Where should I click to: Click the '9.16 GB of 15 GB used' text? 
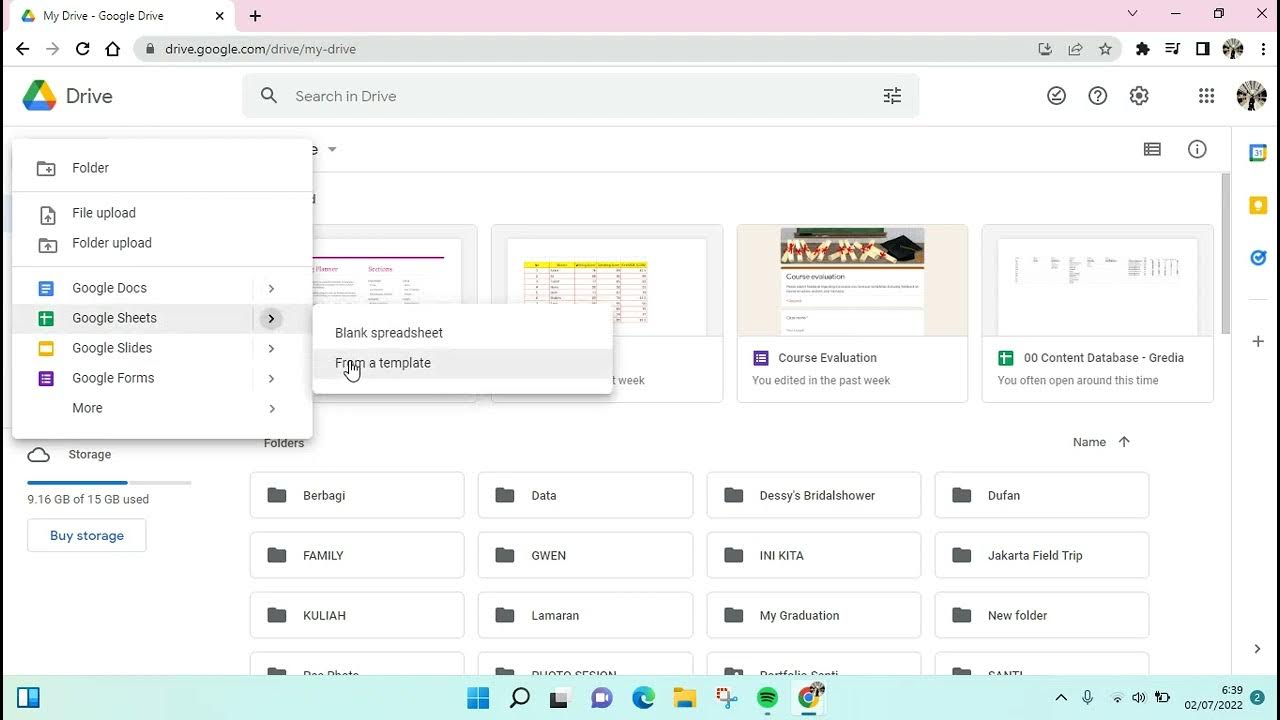[88, 499]
